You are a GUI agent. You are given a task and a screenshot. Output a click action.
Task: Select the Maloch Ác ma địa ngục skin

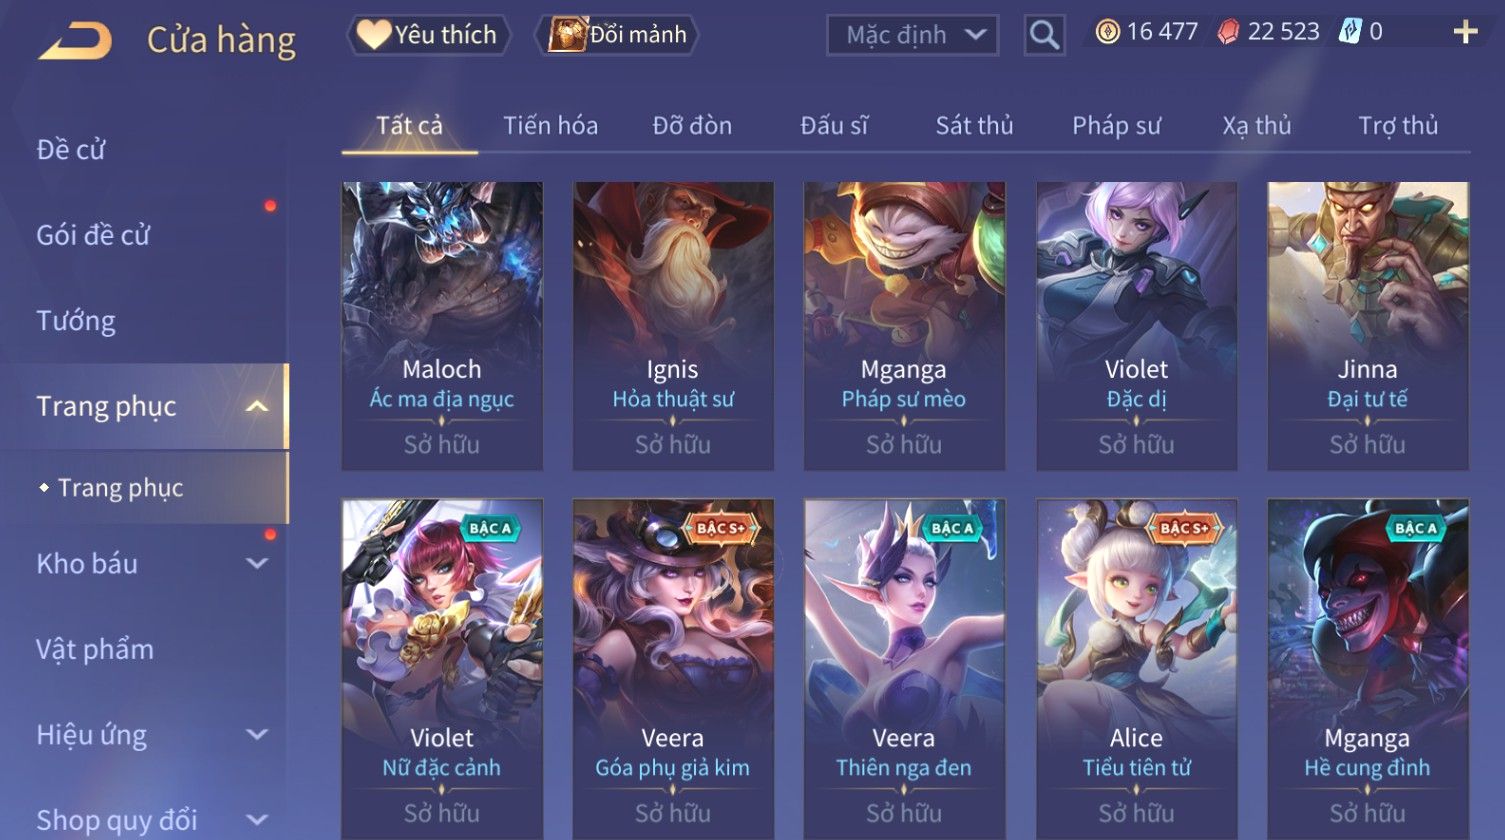click(442, 326)
